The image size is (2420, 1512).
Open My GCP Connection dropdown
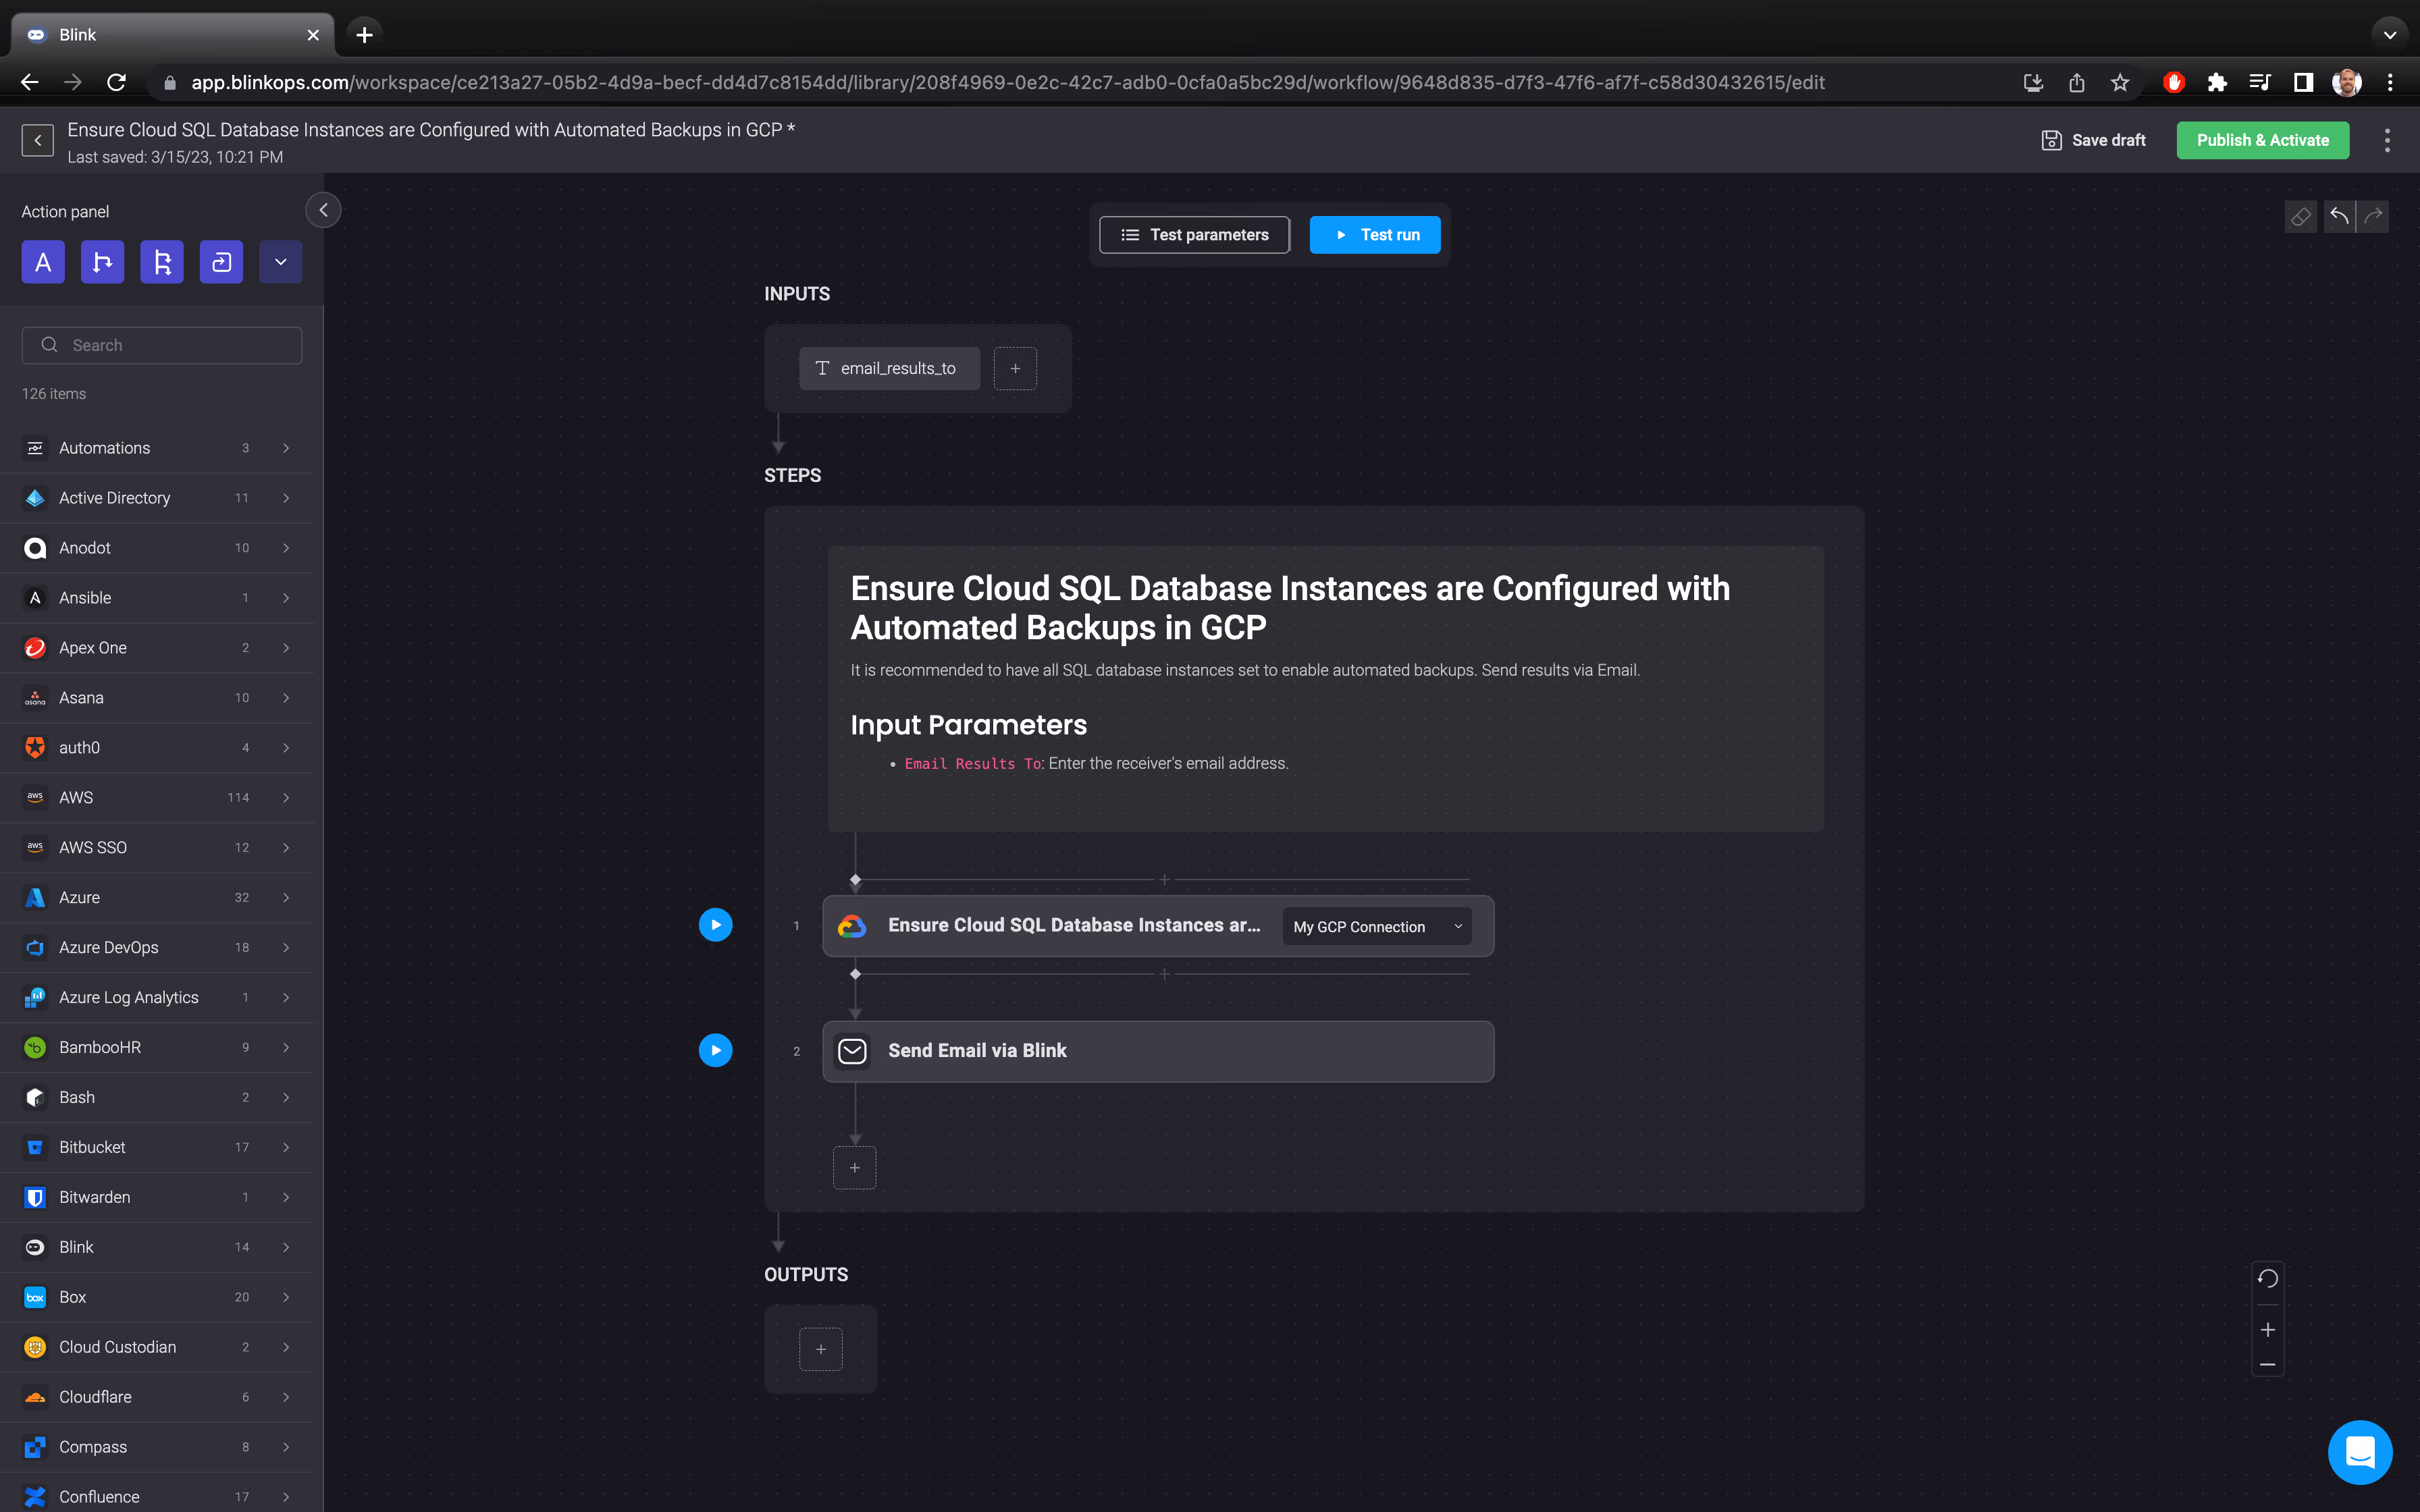[1377, 927]
